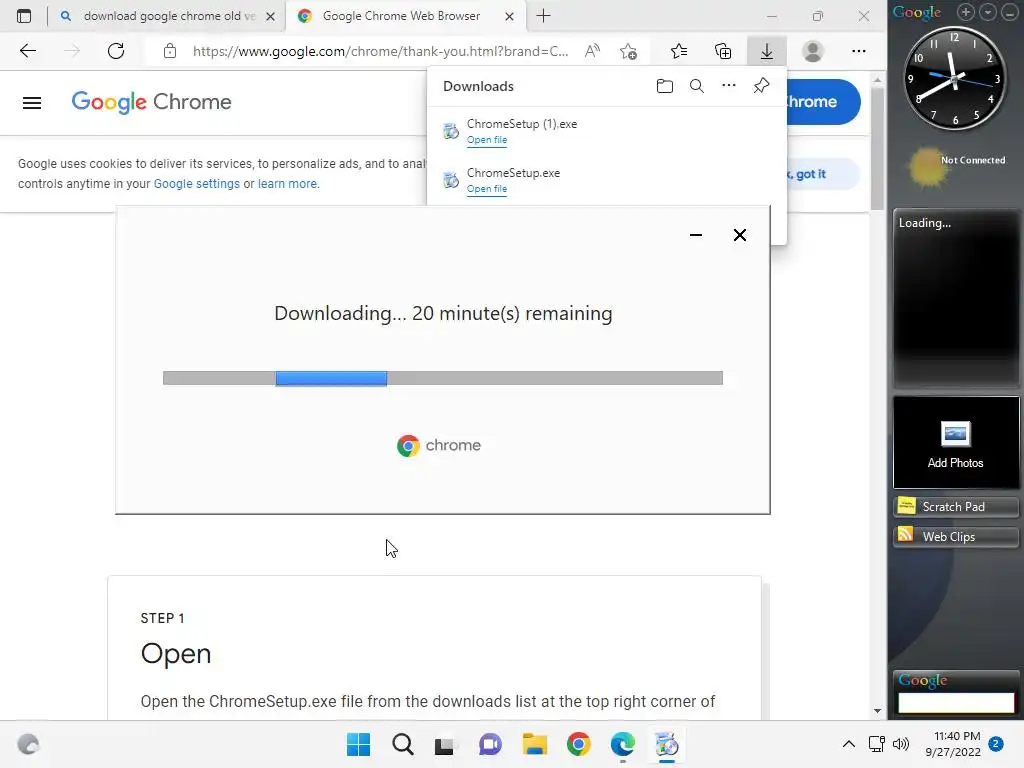Image resolution: width=1024 pixels, height=768 pixels.
Task: Open the volume tray icon
Action: (901, 744)
